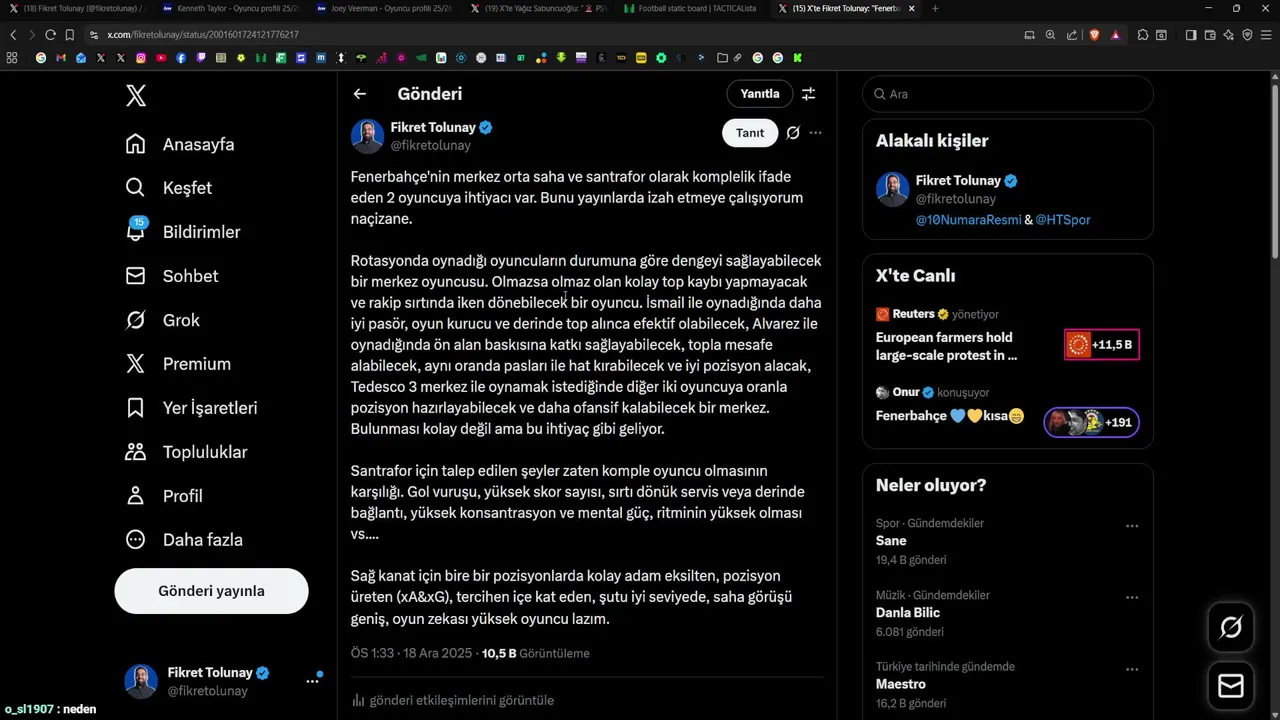Click the Ara search field
This screenshot has height=720, width=1280.
[x=1008, y=94]
